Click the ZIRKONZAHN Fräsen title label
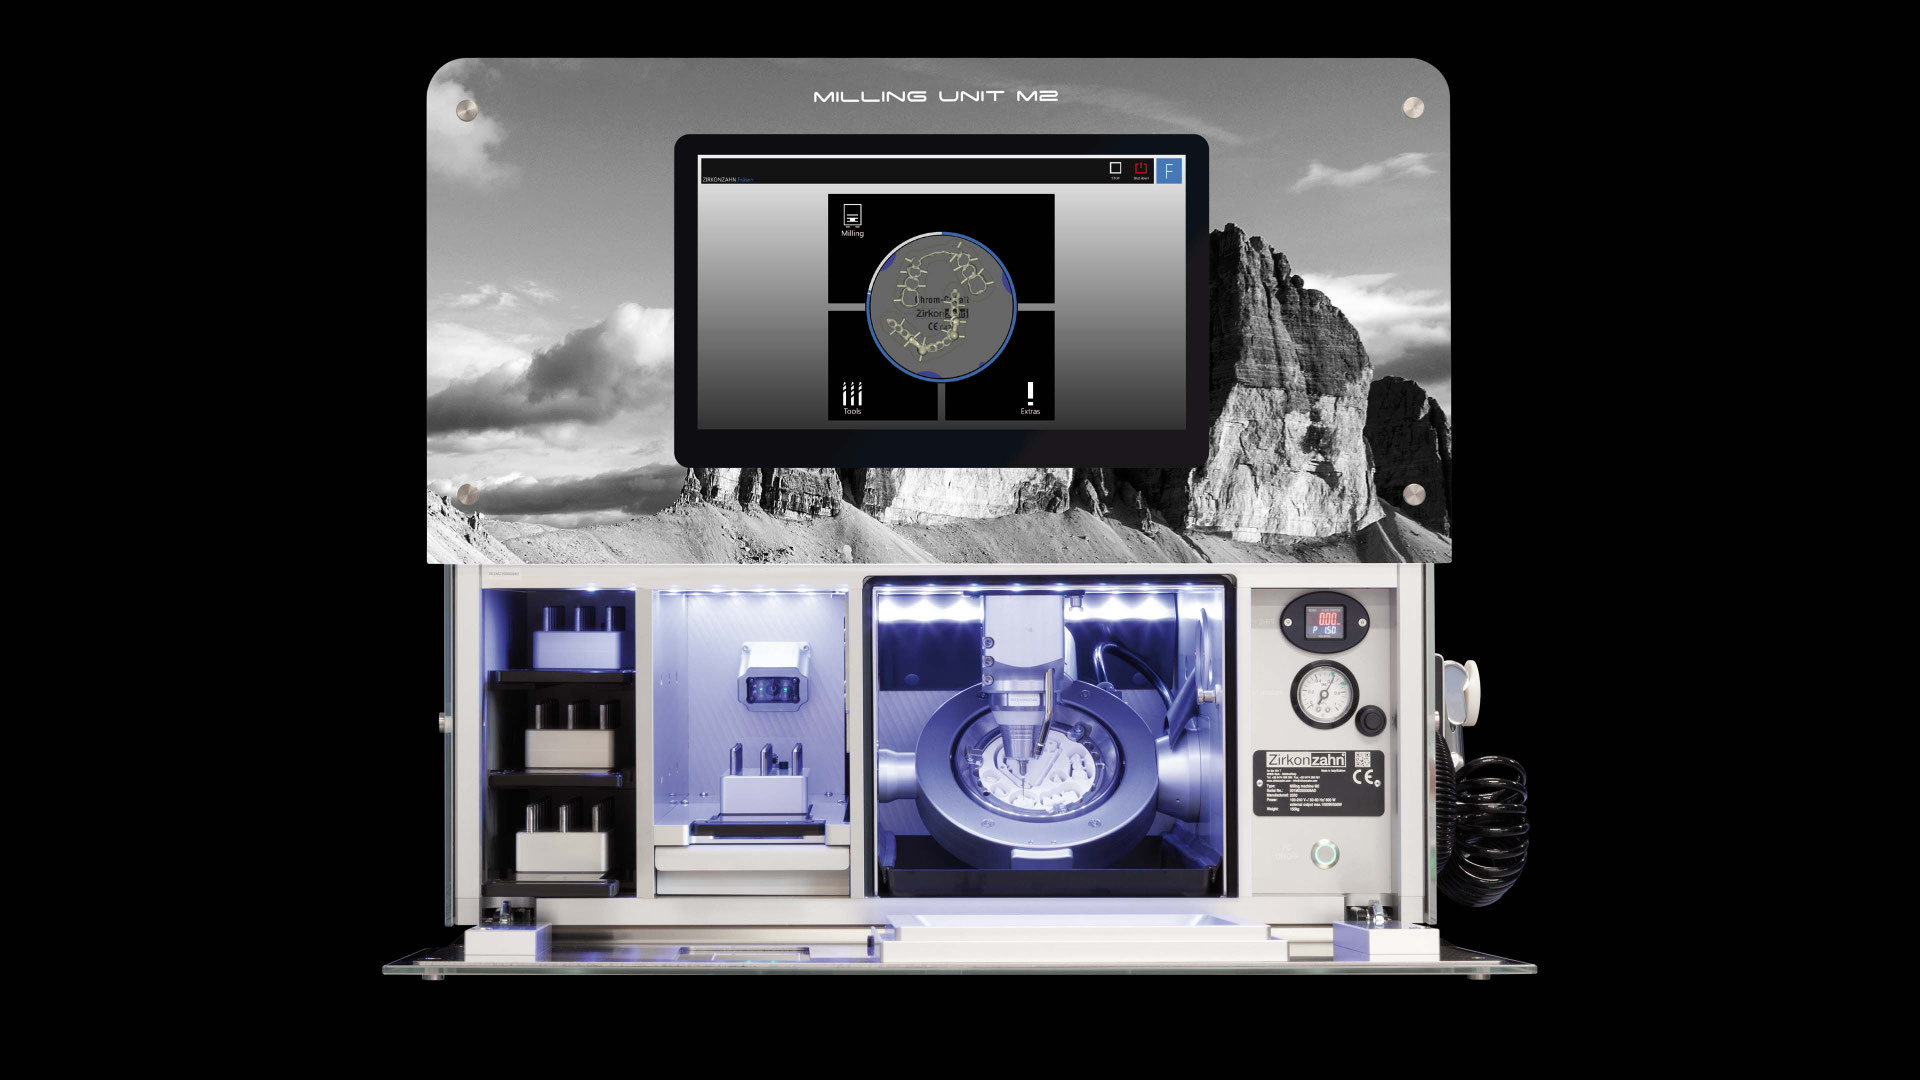This screenshot has width=1920, height=1080. (x=727, y=179)
